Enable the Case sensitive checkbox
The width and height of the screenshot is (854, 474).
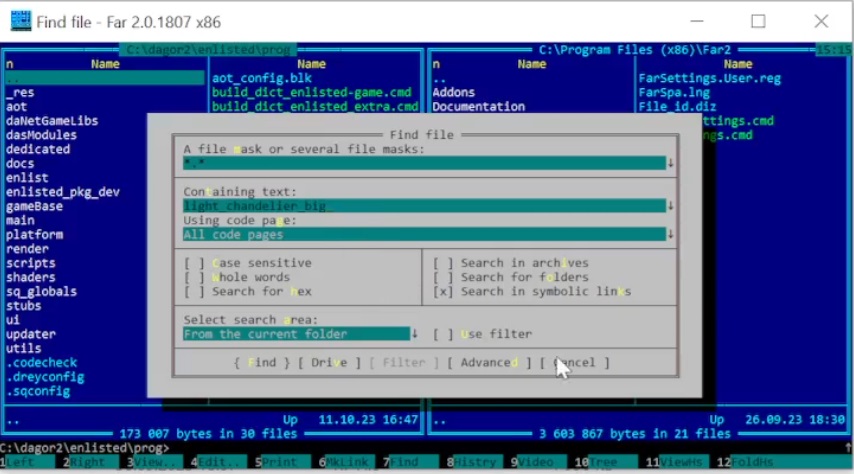[x=193, y=263]
